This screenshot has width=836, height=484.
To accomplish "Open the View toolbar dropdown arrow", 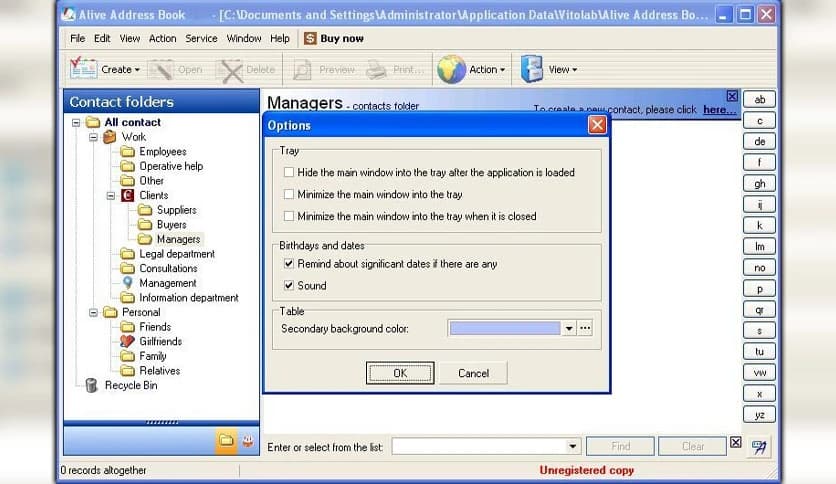I will pyautogui.click(x=574, y=70).
